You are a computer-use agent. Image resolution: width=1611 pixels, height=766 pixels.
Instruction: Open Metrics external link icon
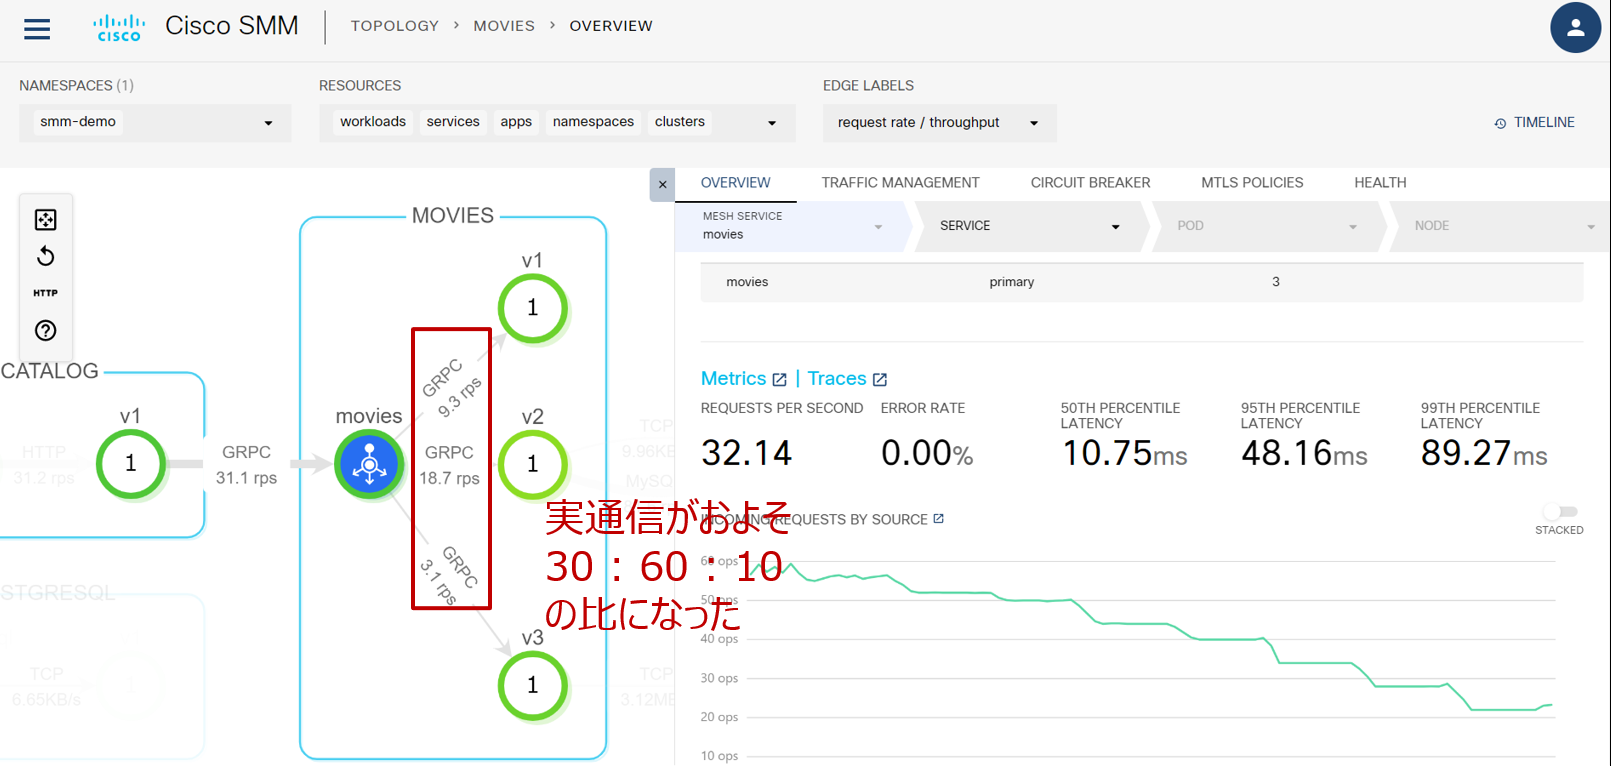780,380
